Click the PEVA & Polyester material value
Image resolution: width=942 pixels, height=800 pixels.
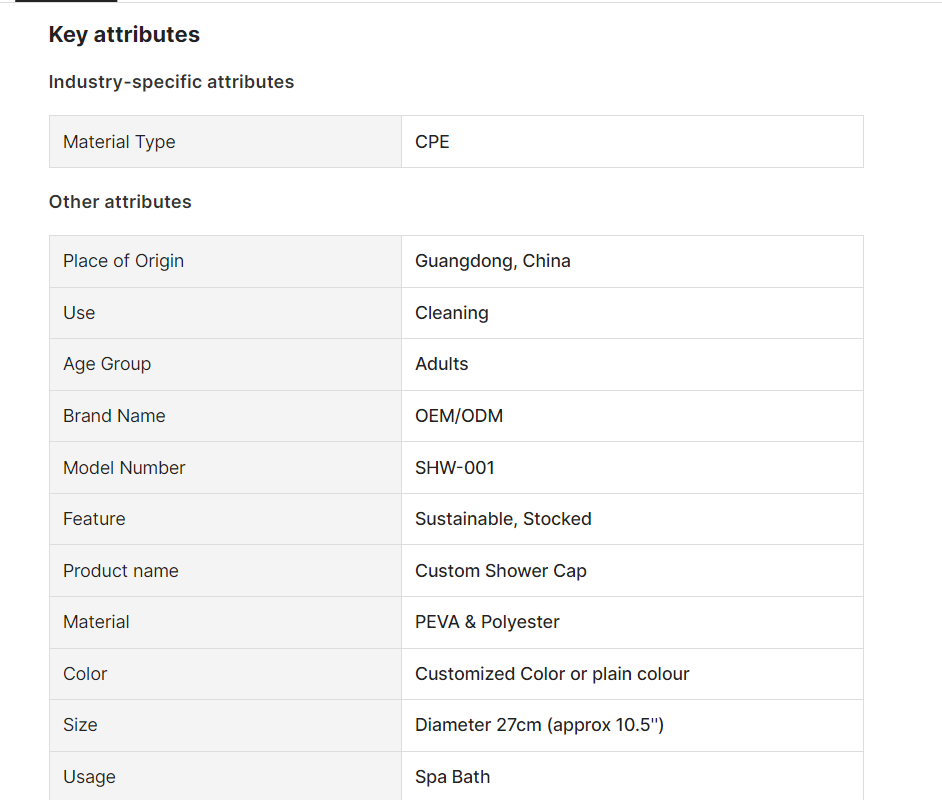(x=487, y=622)
